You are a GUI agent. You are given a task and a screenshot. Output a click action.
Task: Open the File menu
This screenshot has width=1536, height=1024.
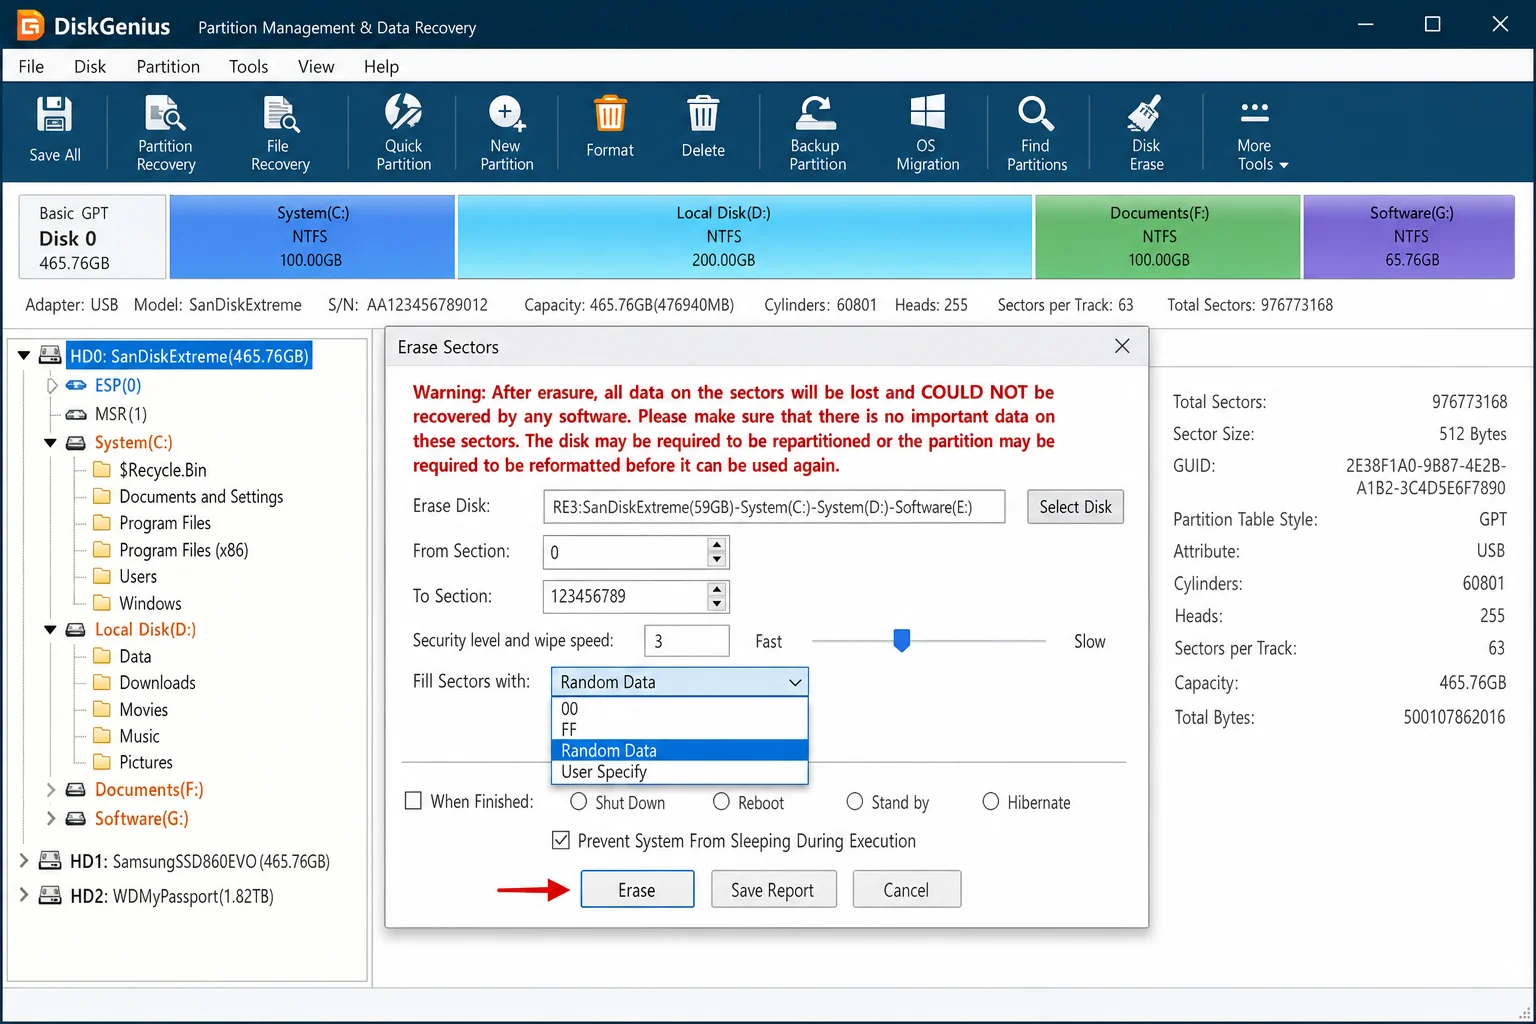pos(31,66)
